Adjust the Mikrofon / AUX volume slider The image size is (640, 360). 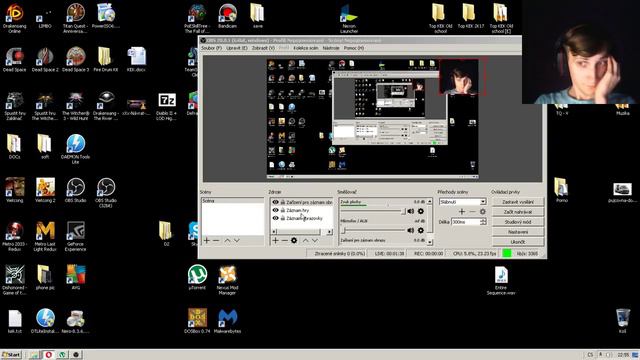(x=373, y=230)
